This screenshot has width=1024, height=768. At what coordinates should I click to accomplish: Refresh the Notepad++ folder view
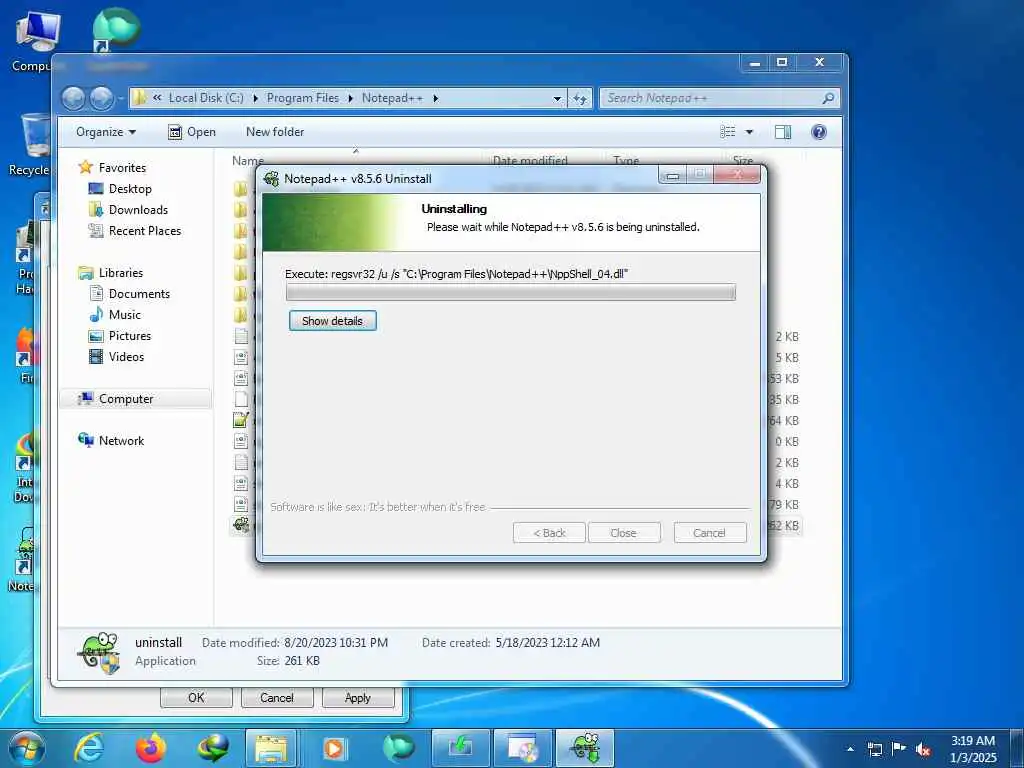pos(580,99)
